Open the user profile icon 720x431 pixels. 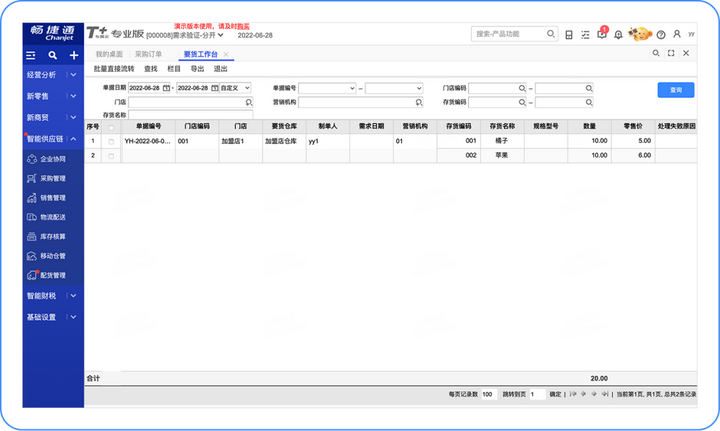(677, 34)
